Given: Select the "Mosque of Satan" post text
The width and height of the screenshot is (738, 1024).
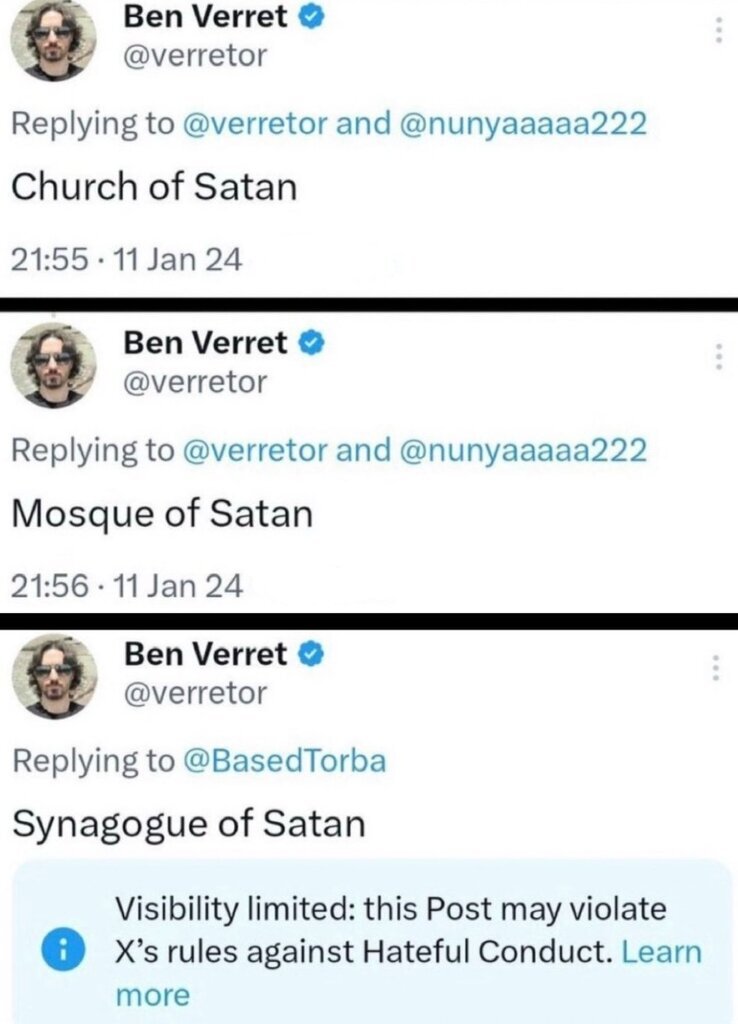Looking at the screenshot, I should tap(161, 515).
